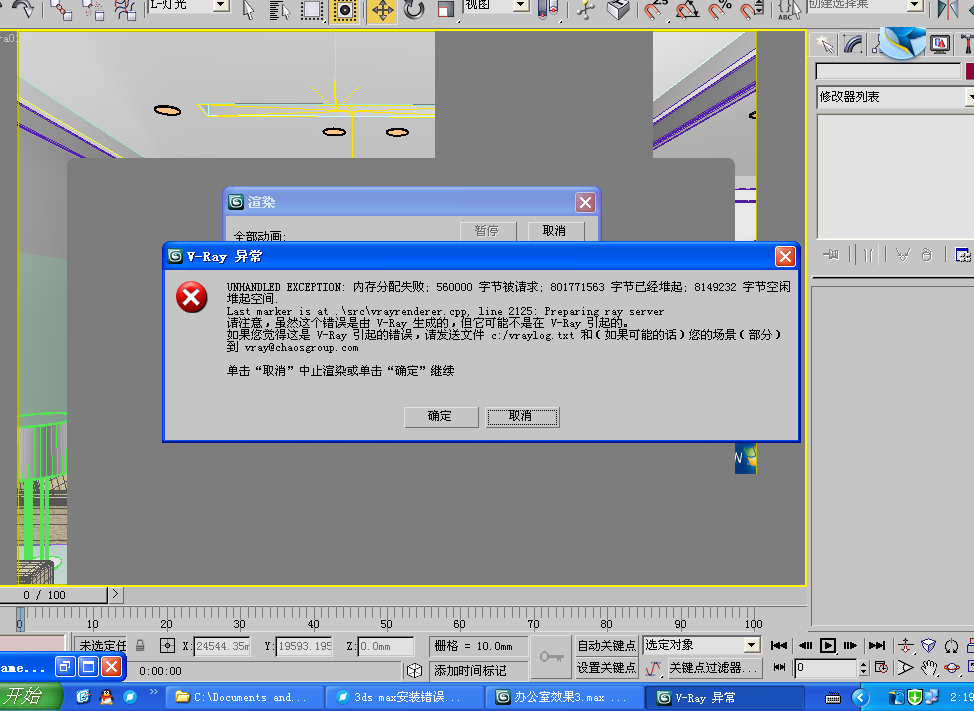Click 暂停 in the 渲染 render dialog
974x711 pixels.
488,231
